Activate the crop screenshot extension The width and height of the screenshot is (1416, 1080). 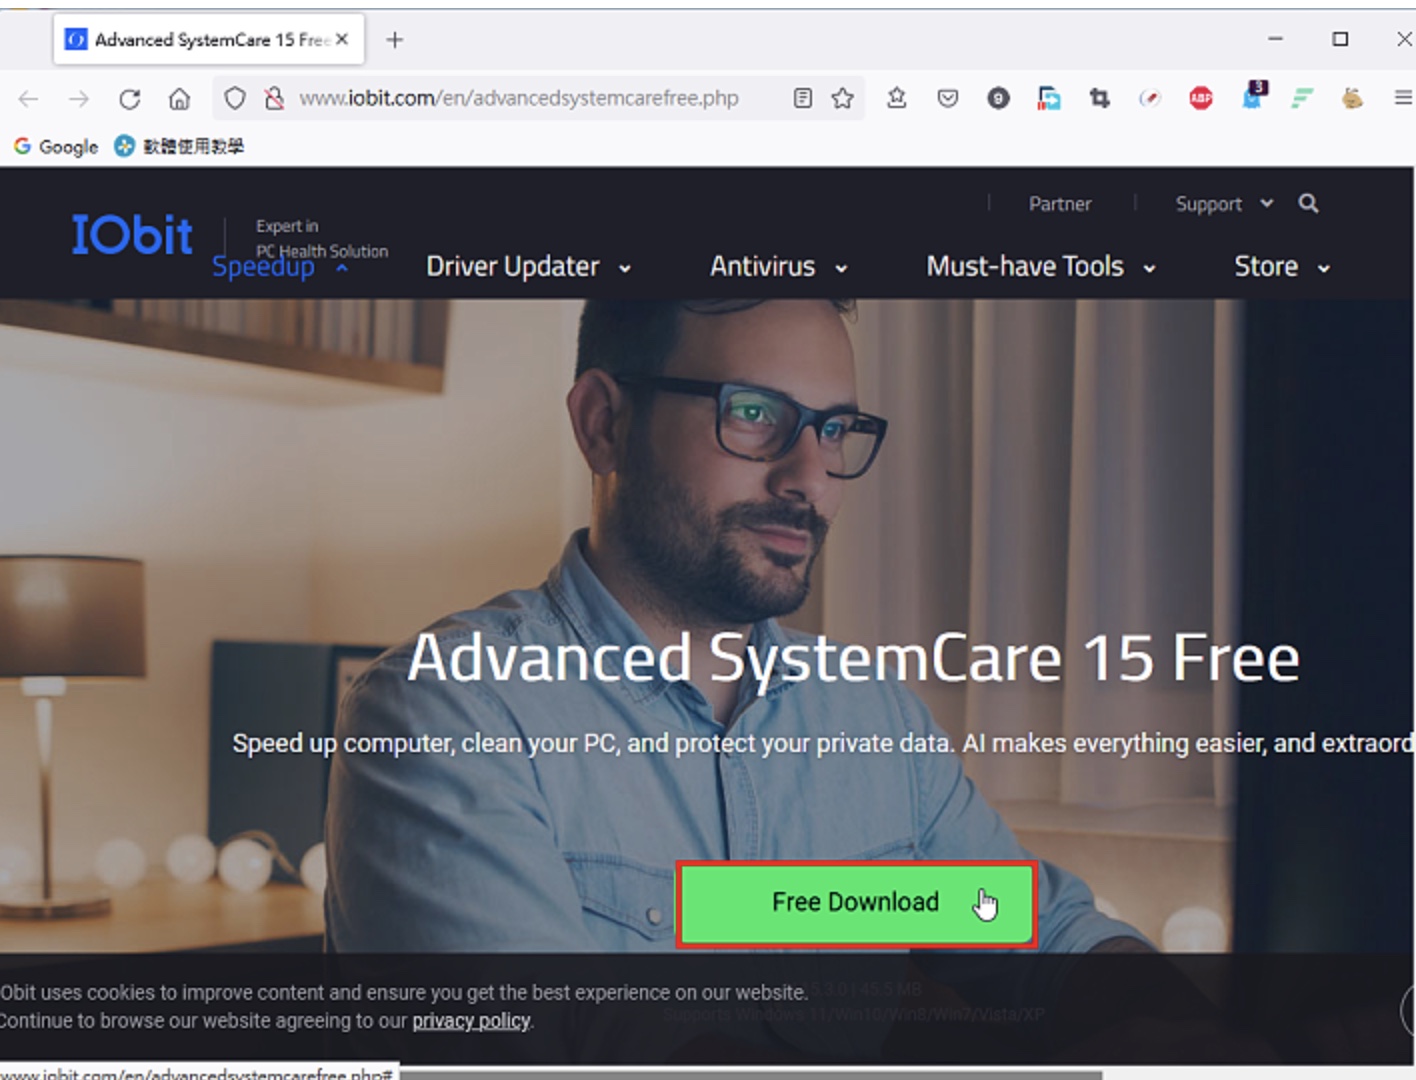pyautogui.click(x=1100, y=98)
